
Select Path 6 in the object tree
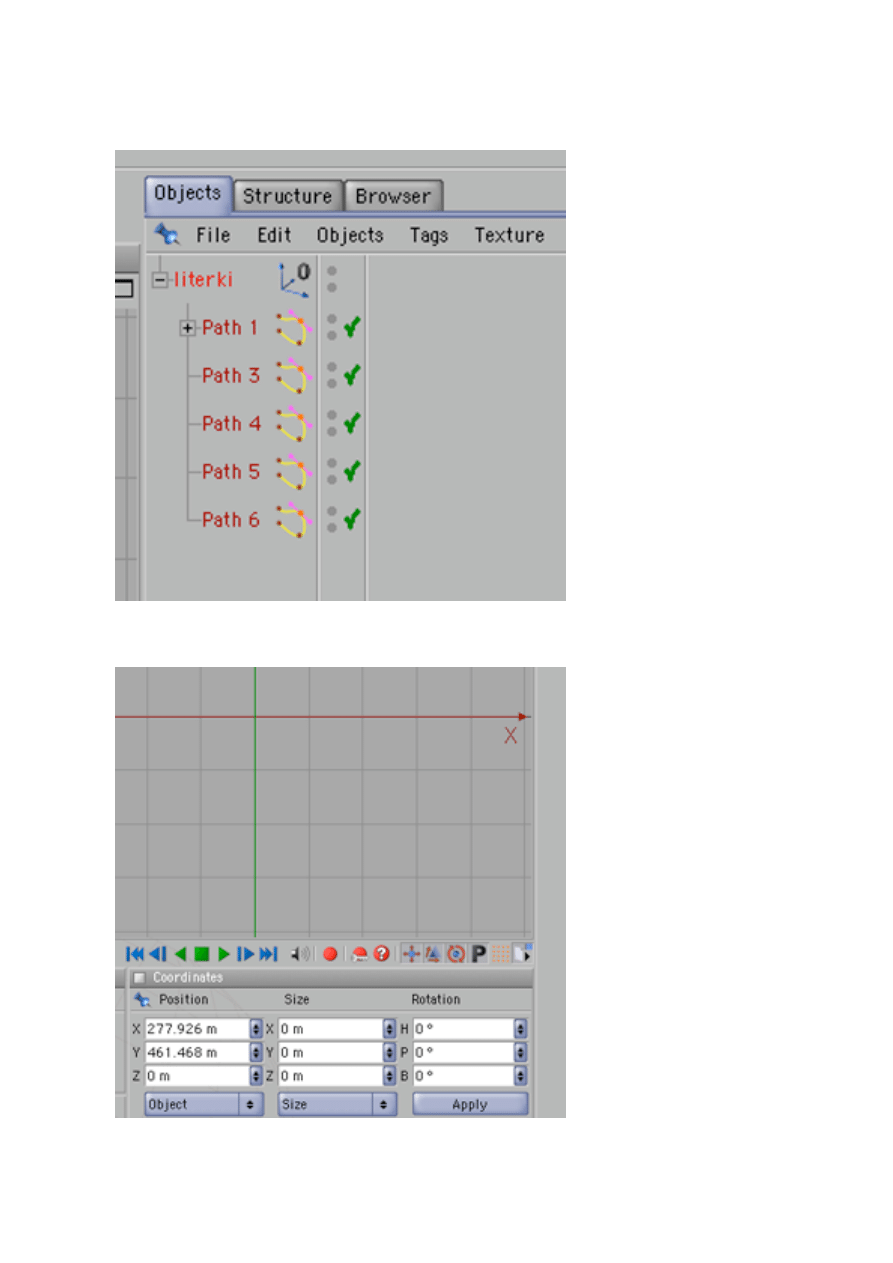pos(230,520)
